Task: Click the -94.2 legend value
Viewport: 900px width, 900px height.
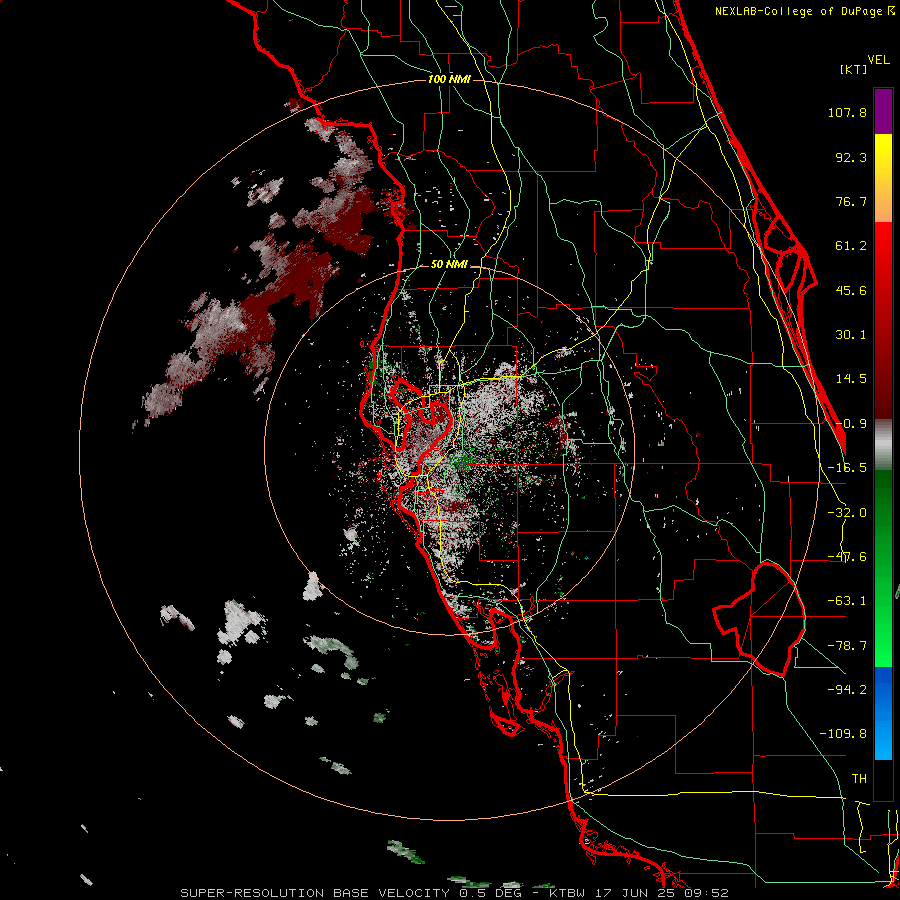Action: coord(847,689)
